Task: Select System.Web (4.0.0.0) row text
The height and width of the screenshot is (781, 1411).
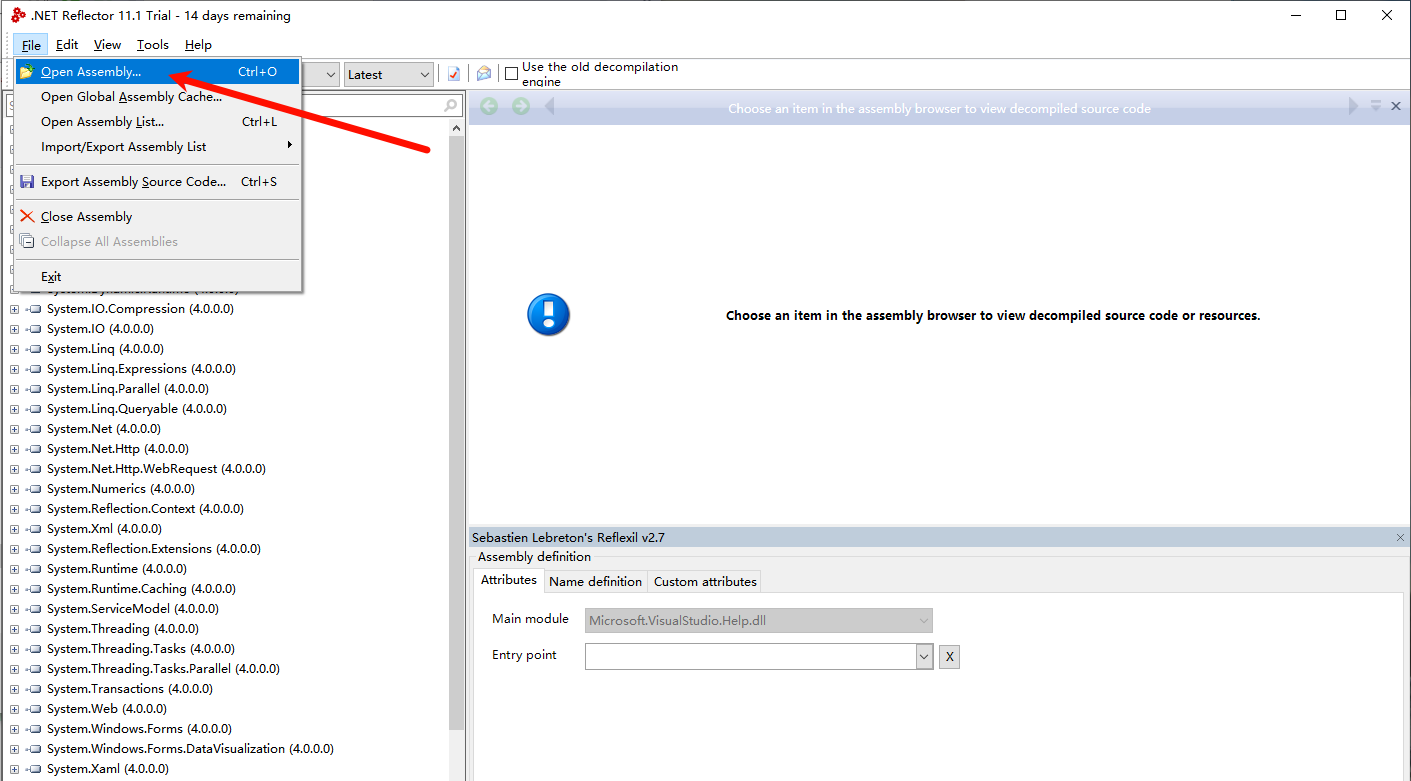Action: tap(107, 709)
